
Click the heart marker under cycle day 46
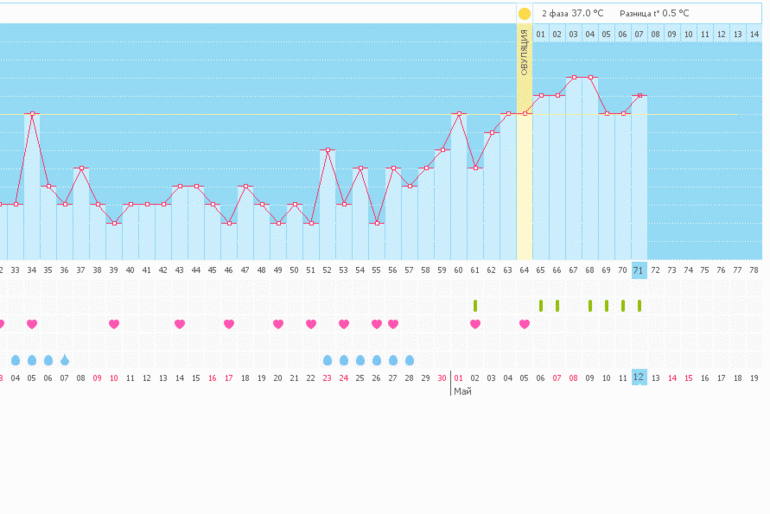click(229, 324)
